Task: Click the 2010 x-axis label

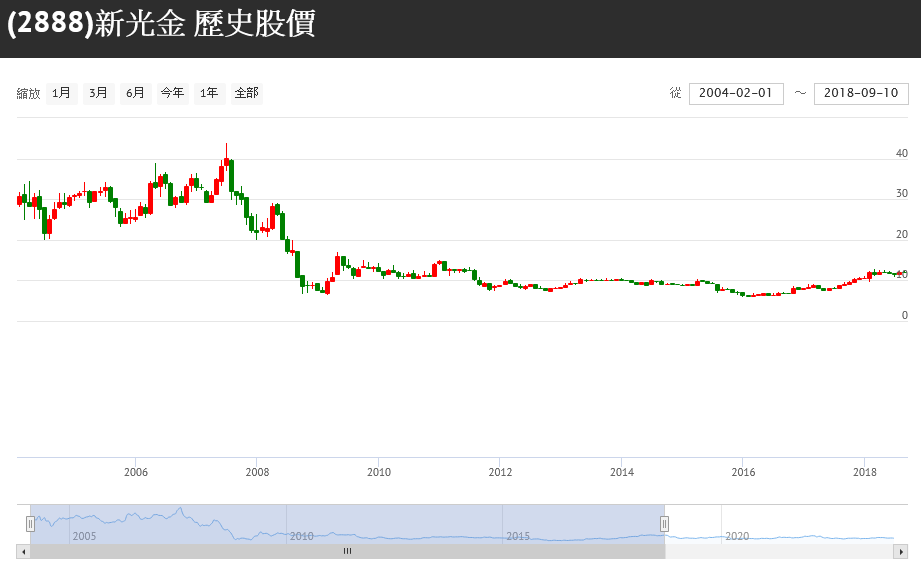Action: 379,472
